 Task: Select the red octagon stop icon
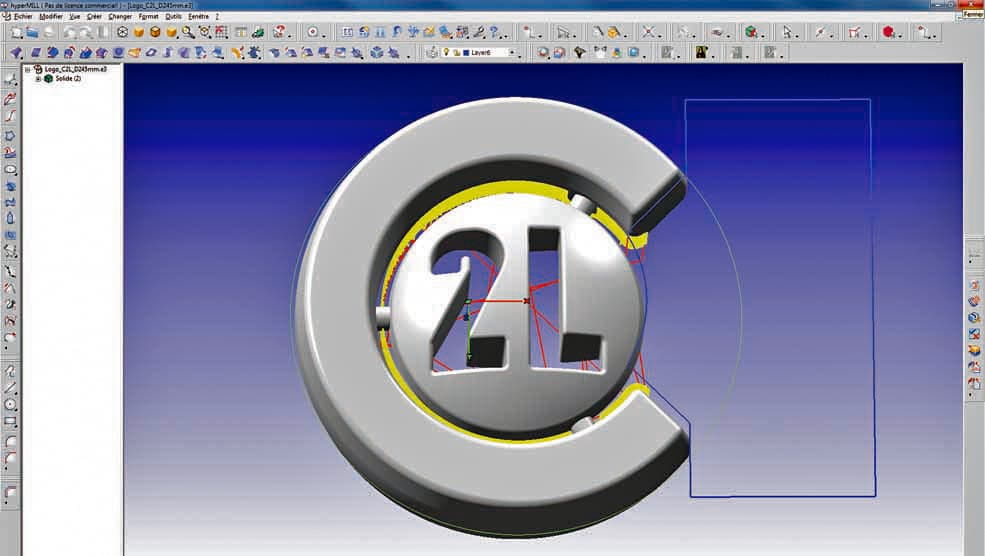click(888, 32)
